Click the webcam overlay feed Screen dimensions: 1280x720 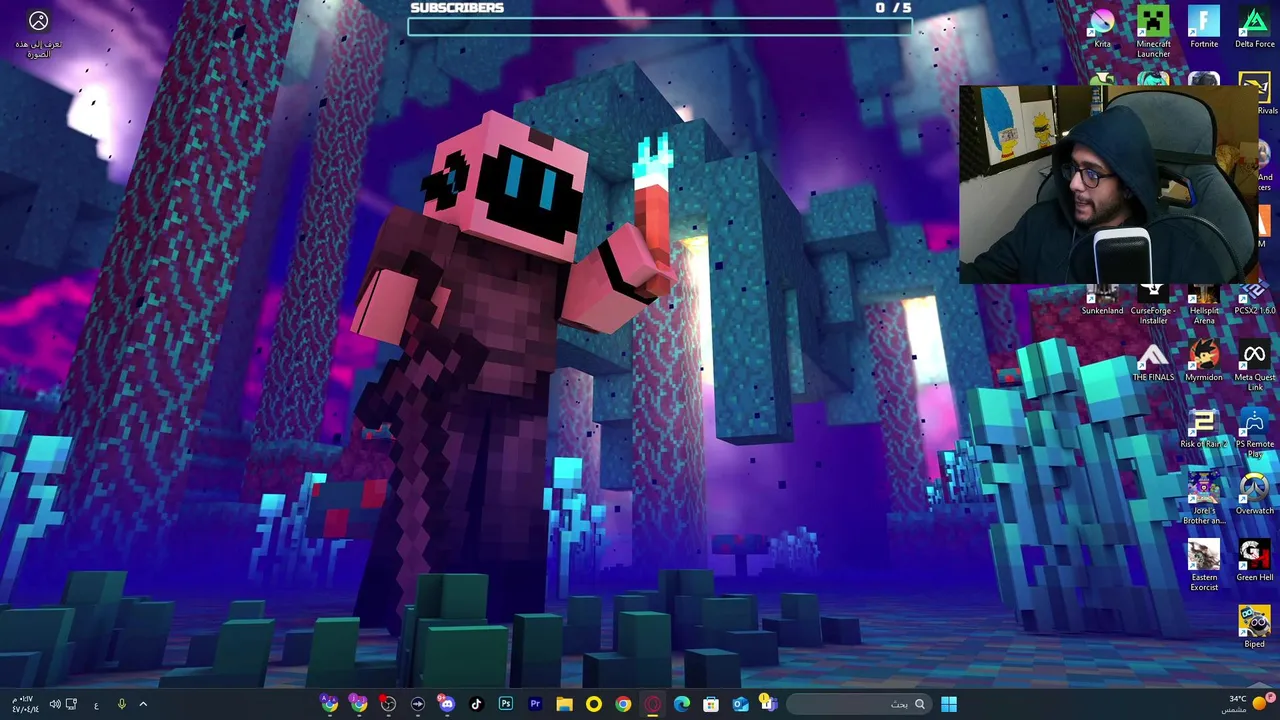coord(1108,185)
